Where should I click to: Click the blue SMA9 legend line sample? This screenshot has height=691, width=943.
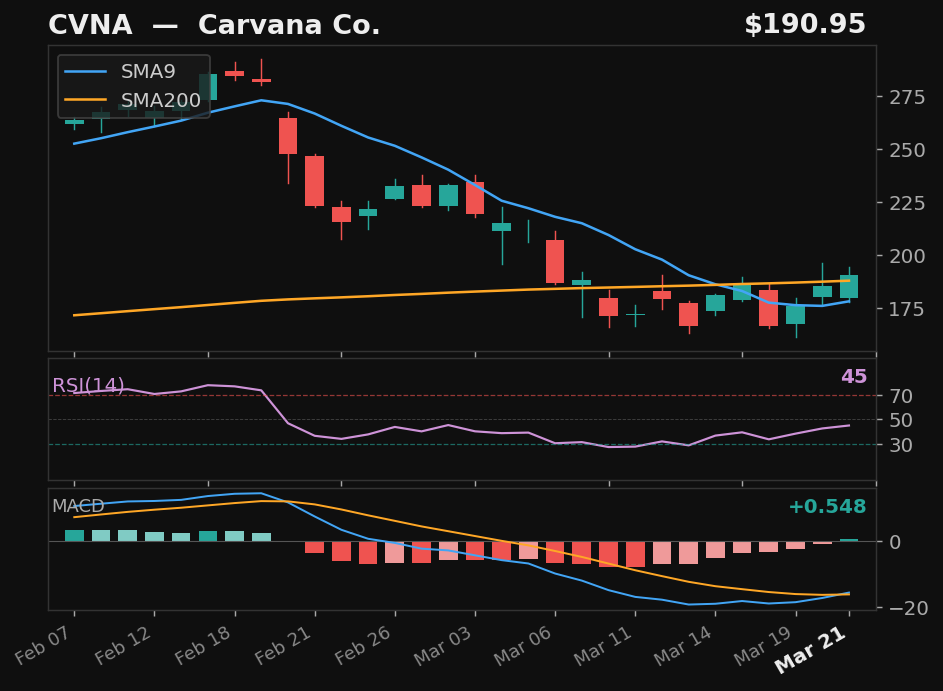coord(85,72)
